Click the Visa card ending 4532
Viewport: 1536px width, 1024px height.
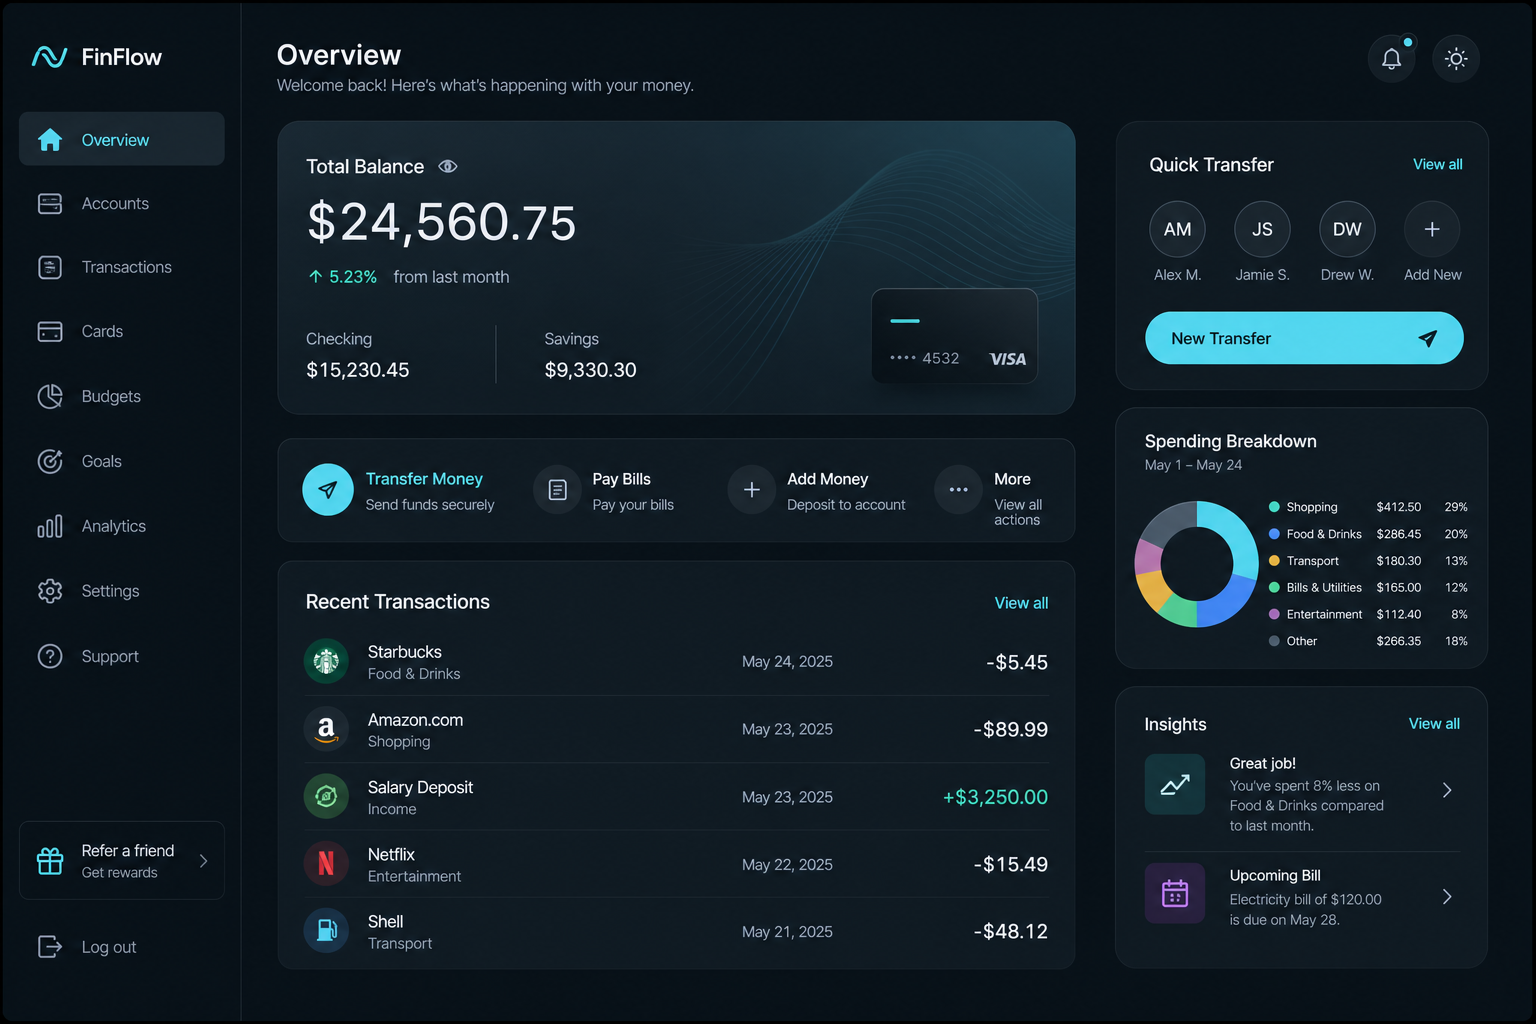click(955, 336)
